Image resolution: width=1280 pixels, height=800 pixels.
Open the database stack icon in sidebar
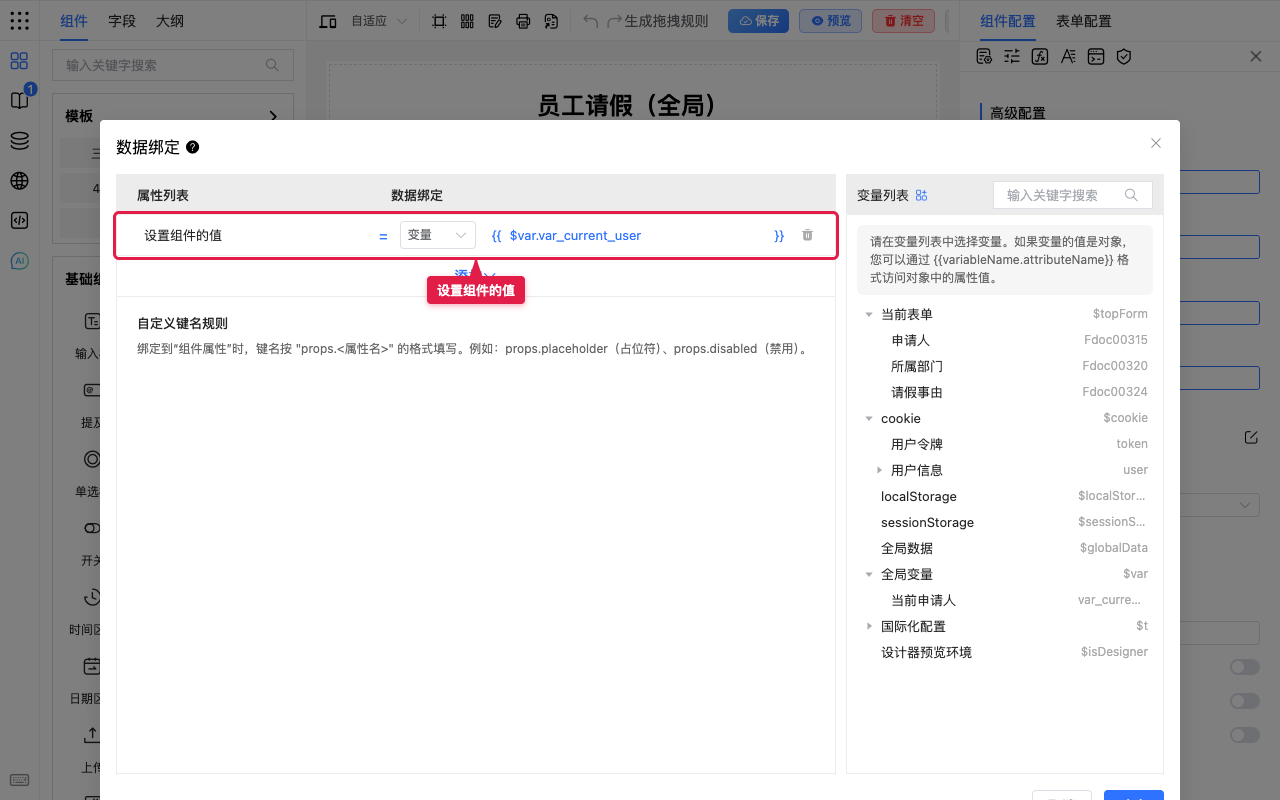[x=19, y=141]
